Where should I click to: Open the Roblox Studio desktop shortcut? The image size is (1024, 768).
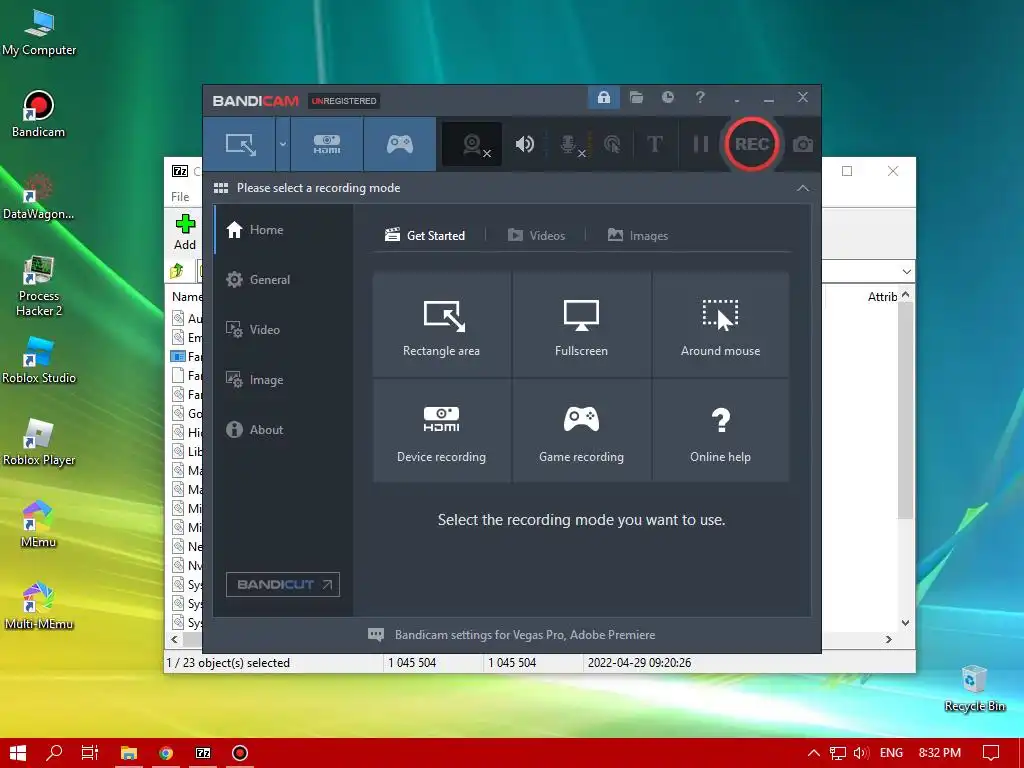(x=39, y=360)
